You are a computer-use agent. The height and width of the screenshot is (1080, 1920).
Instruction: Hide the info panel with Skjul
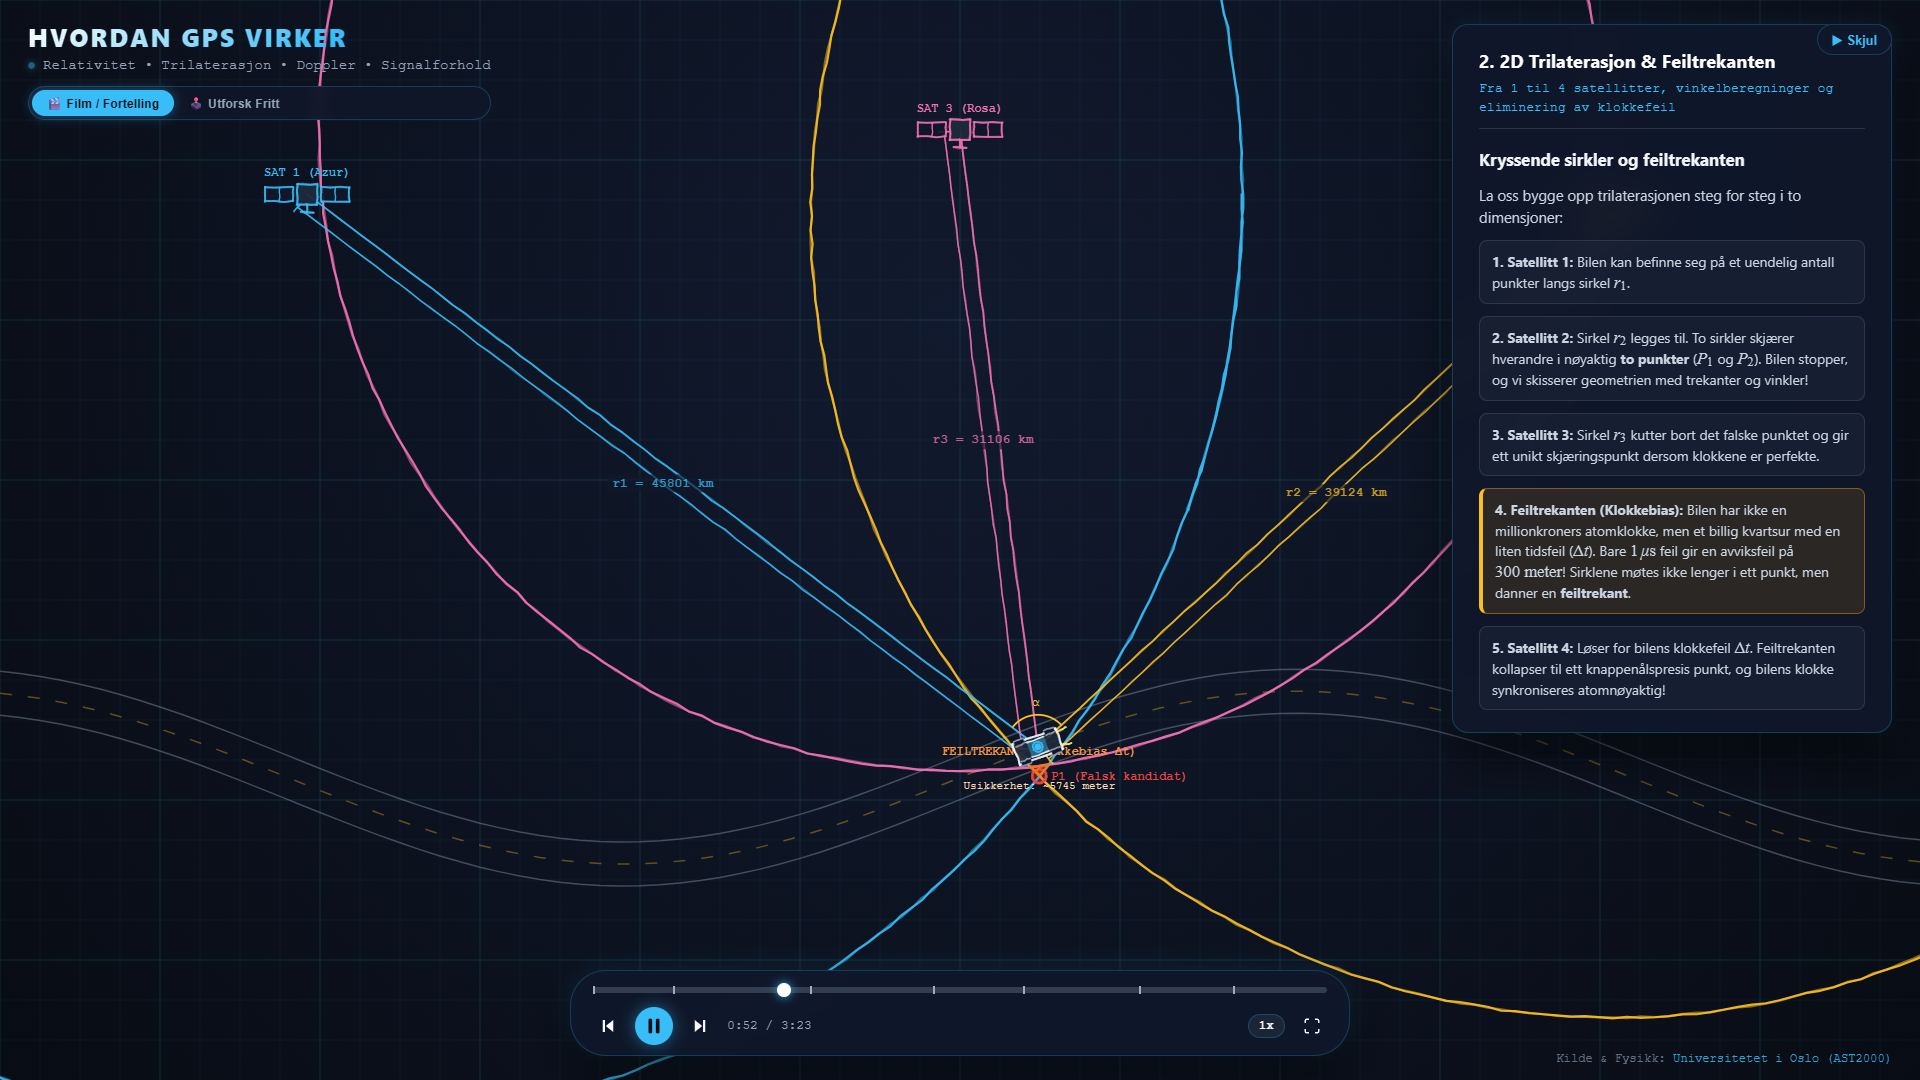pos(1854,40)
